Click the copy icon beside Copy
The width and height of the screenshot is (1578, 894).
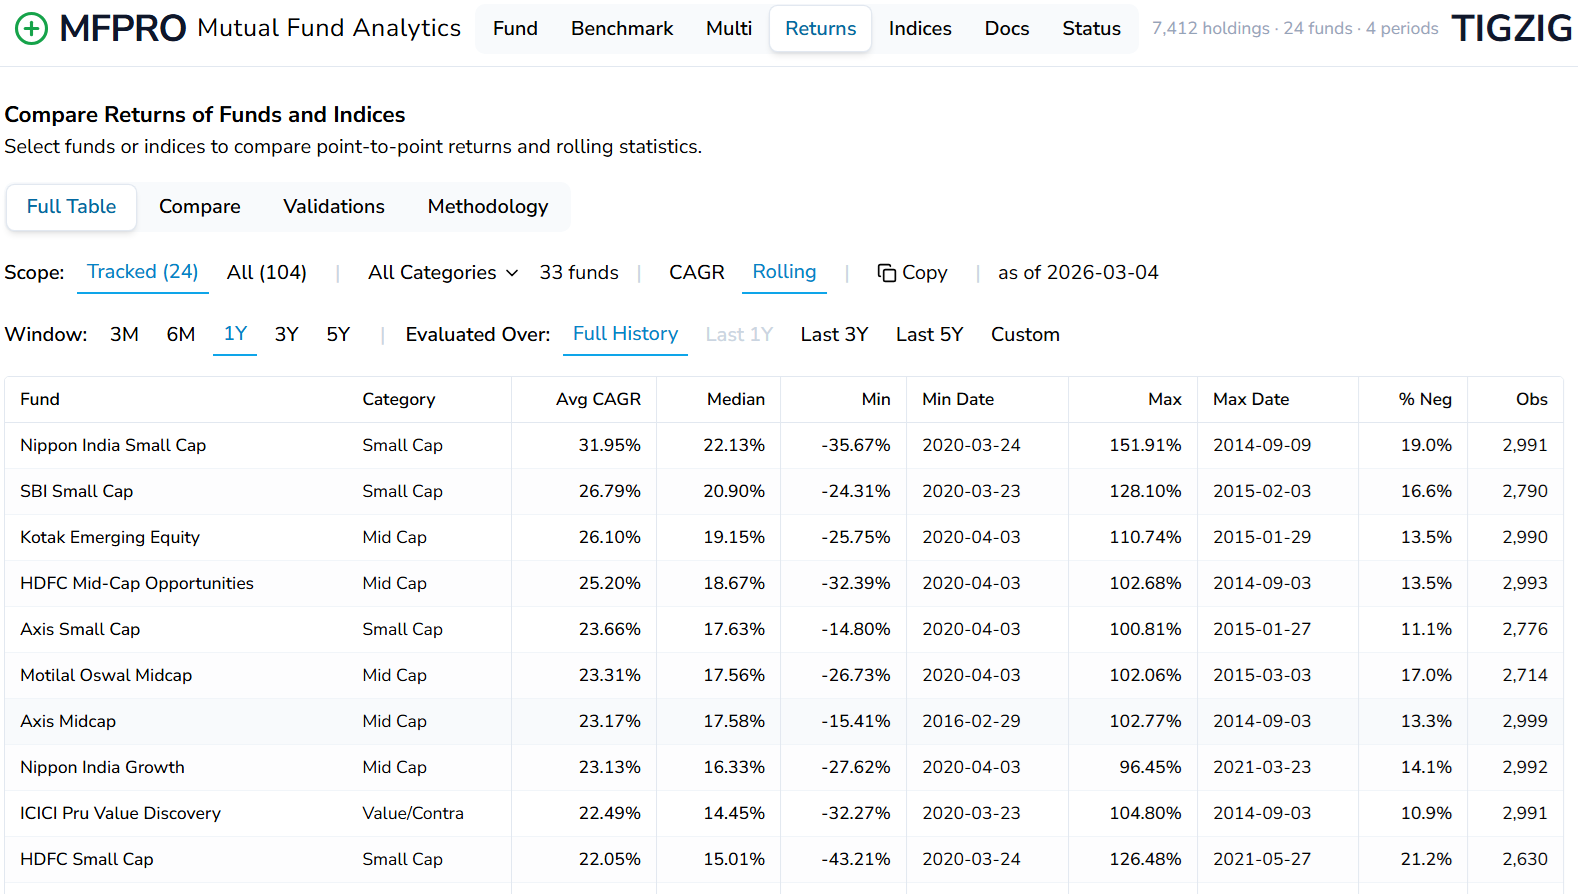pyautogui.click(x=886, y=273)
